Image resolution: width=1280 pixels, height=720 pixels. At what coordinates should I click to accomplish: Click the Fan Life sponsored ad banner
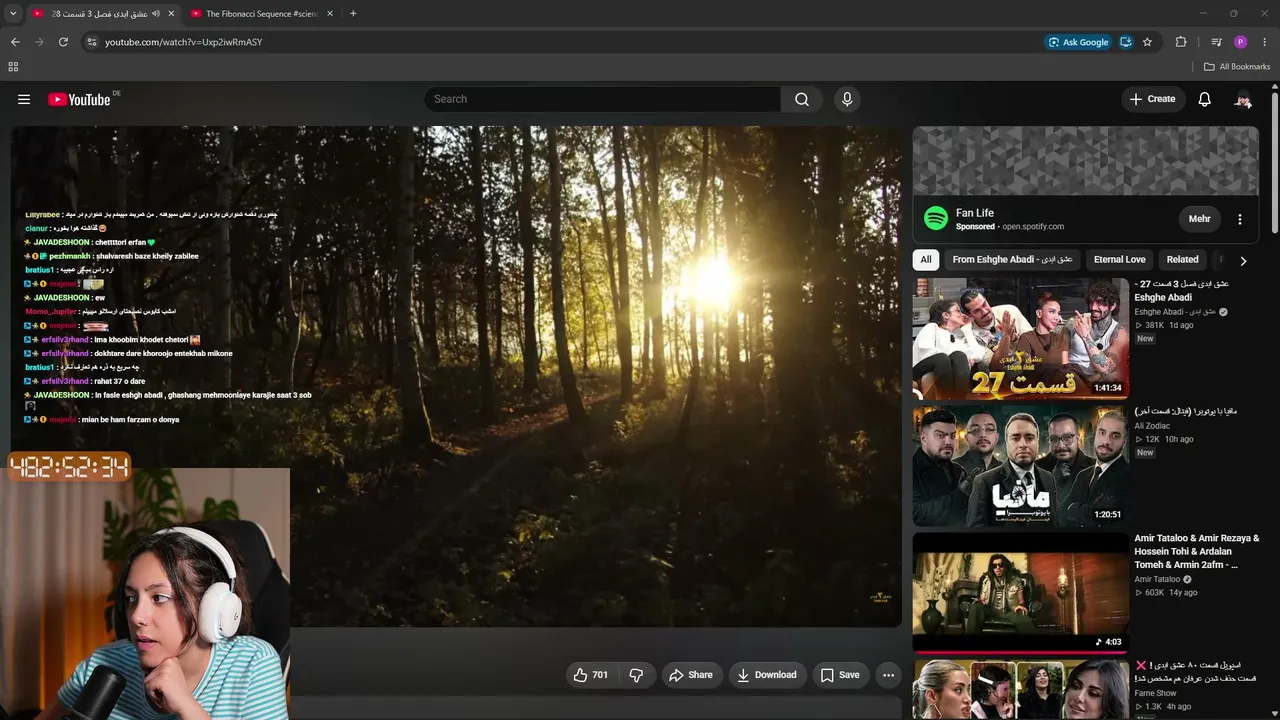(x=1085, y=160)
